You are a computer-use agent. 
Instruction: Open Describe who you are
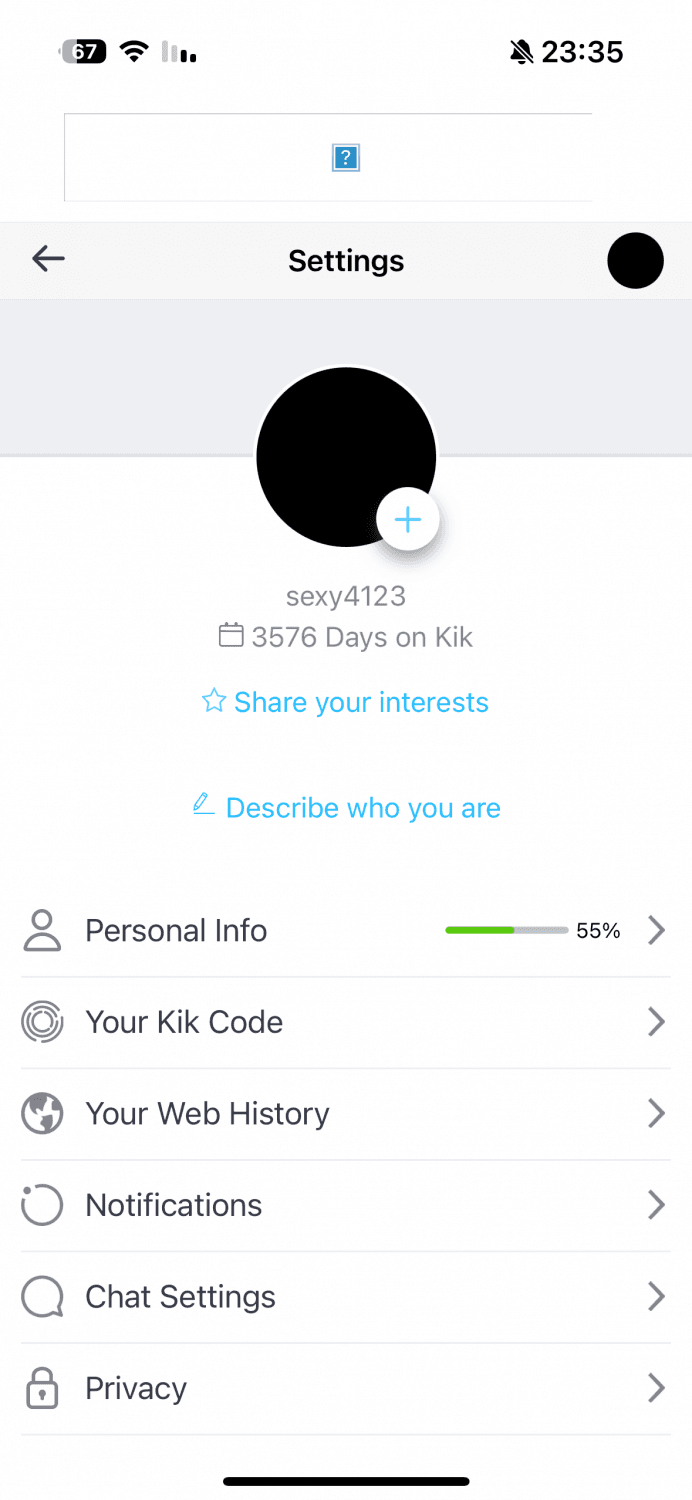point(363,807)
